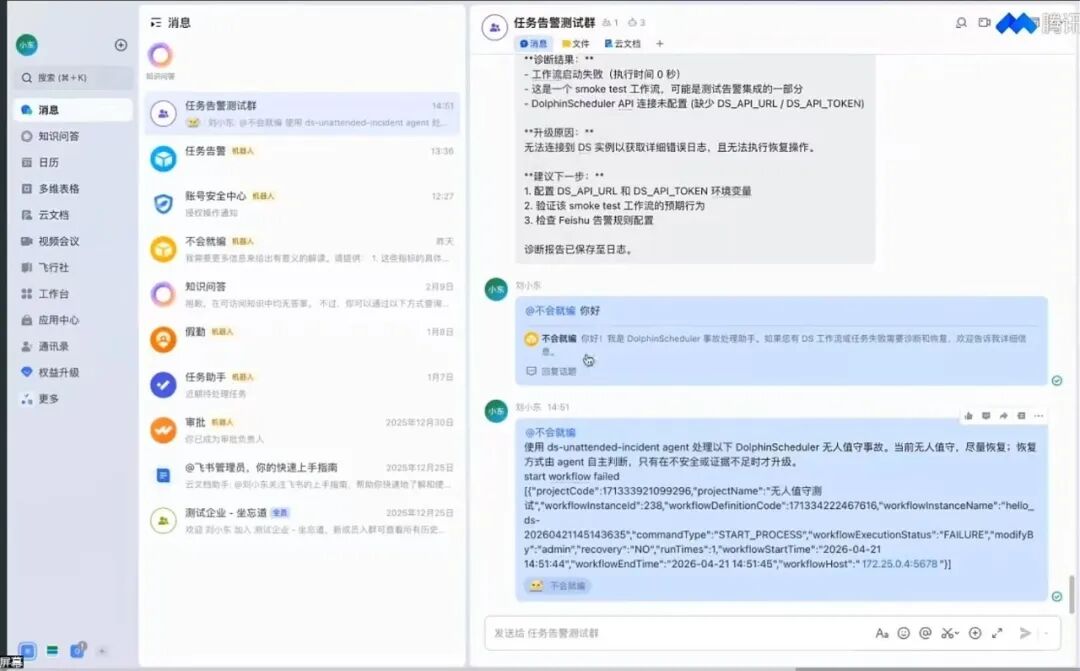Click the read-status check on 你好 message

coord(1057,381)
